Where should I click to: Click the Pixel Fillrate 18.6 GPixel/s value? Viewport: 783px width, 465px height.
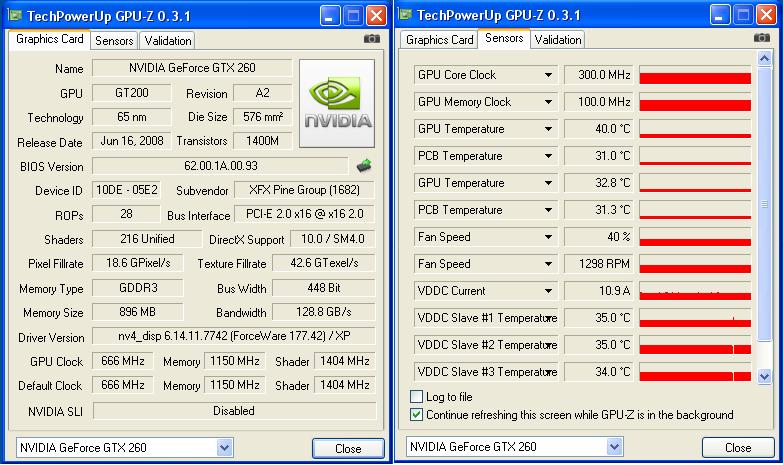tap(137, 263)
